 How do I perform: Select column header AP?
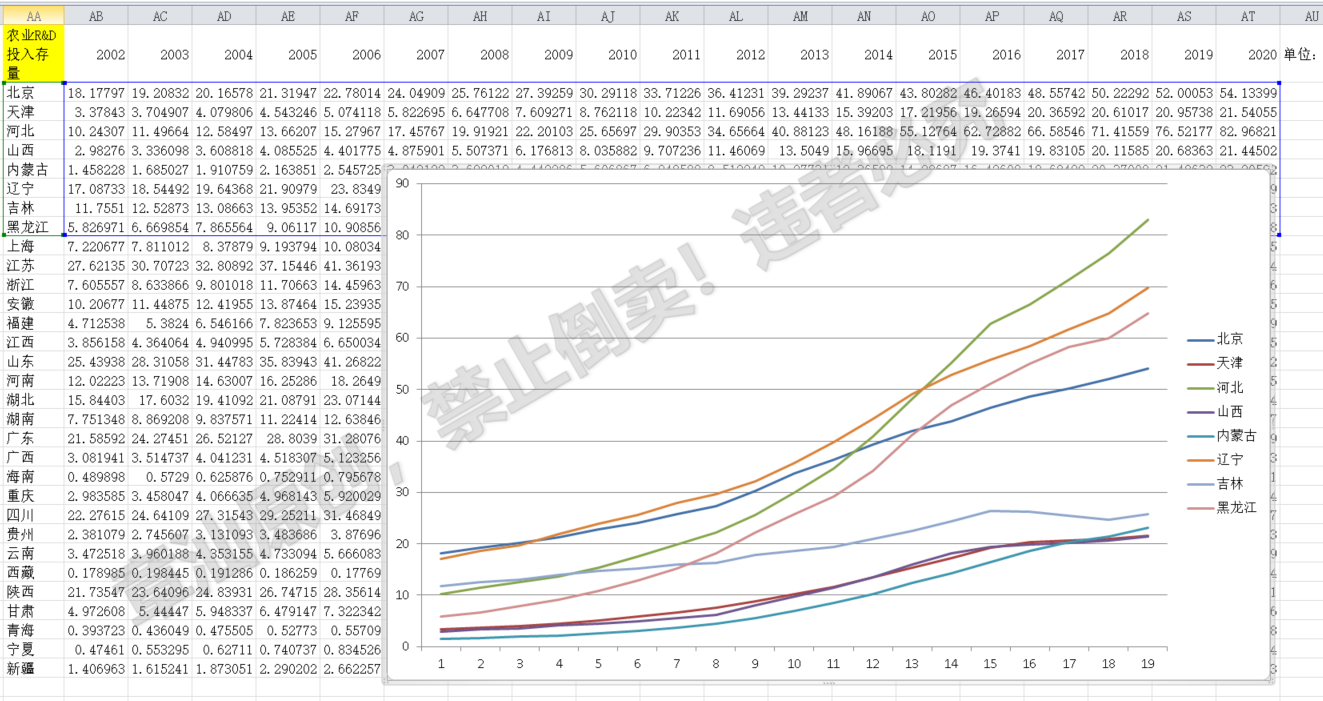click(992, 16)
